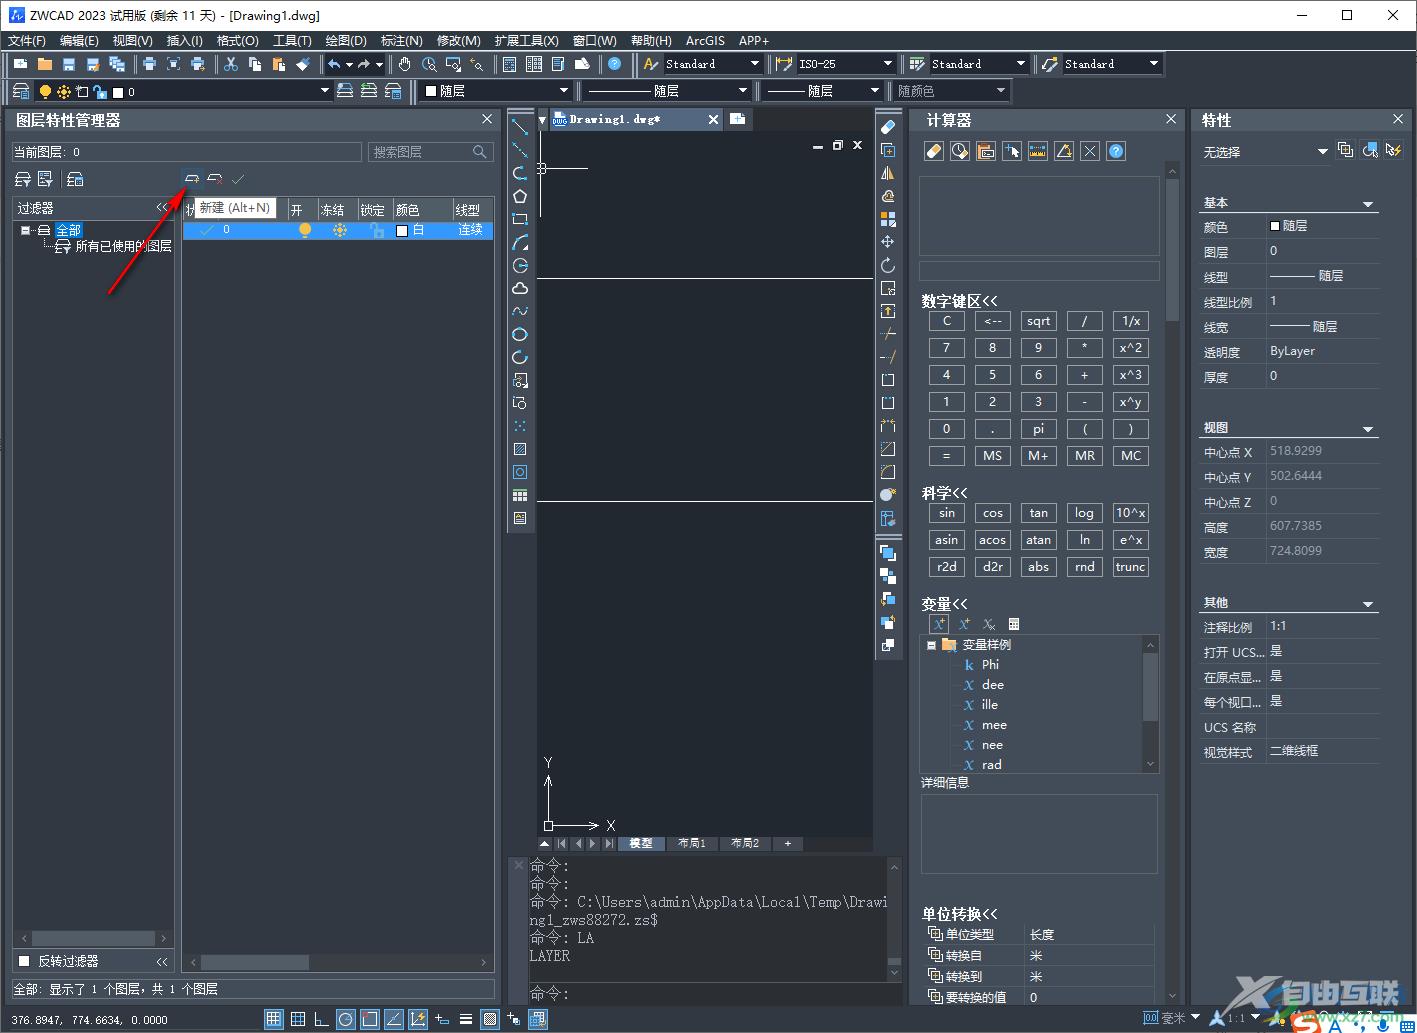Click layer 0 white color swatch
The width and height of the screenshot is (1417, 1033).
pos(402,230)
